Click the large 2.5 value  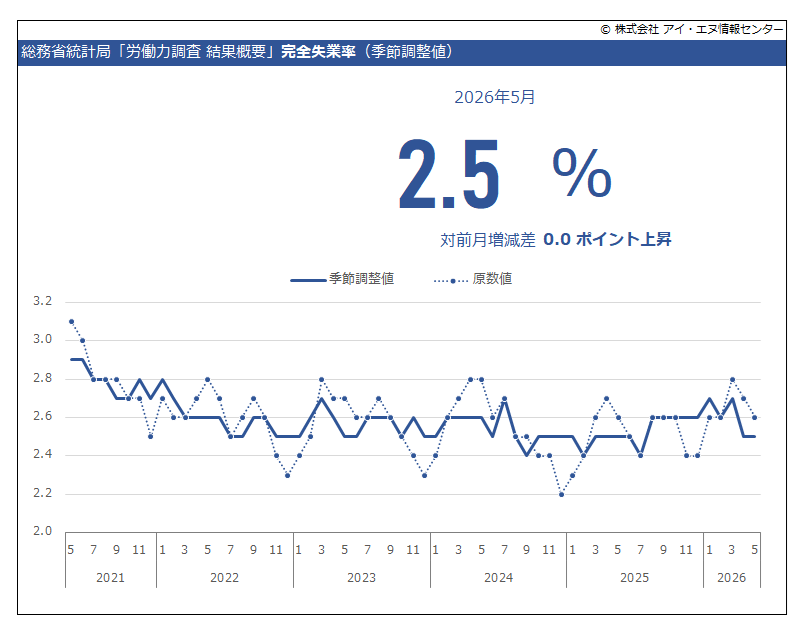point(449,174)
